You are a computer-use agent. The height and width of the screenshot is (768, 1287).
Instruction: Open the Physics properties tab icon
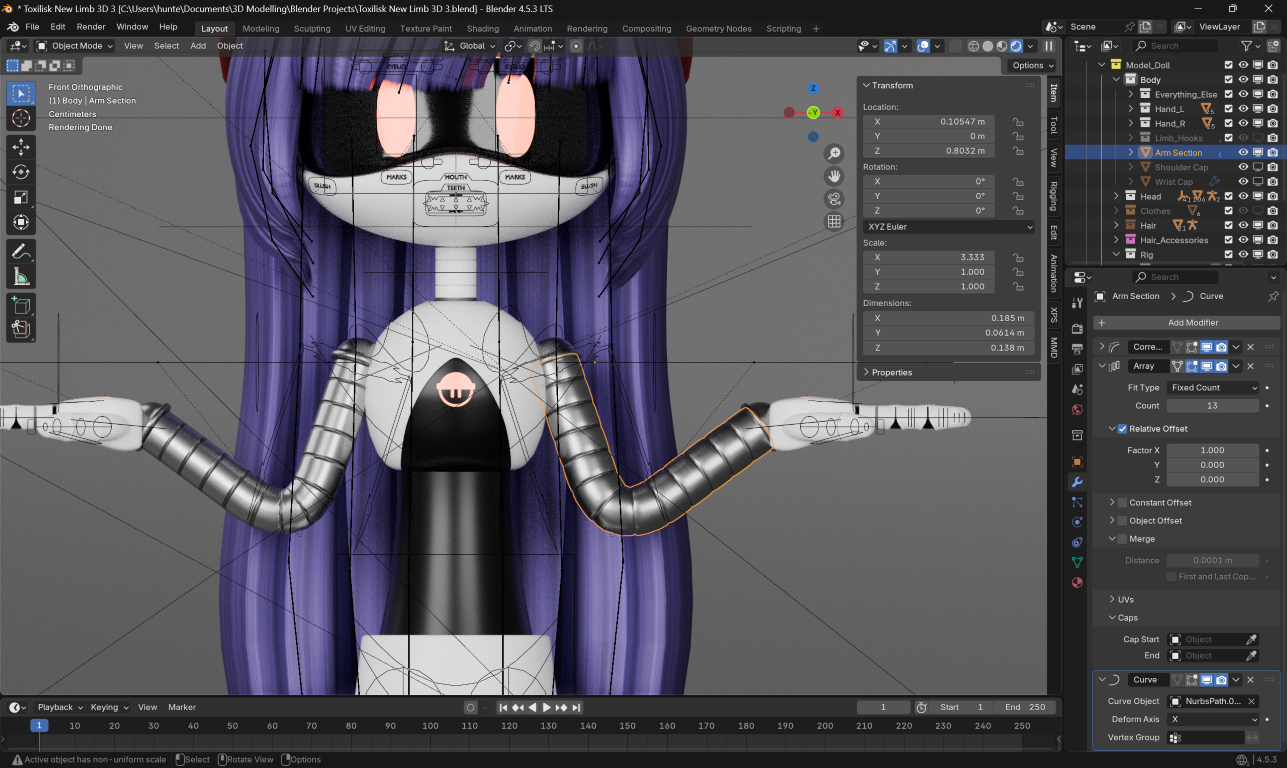click(1077, 522)
